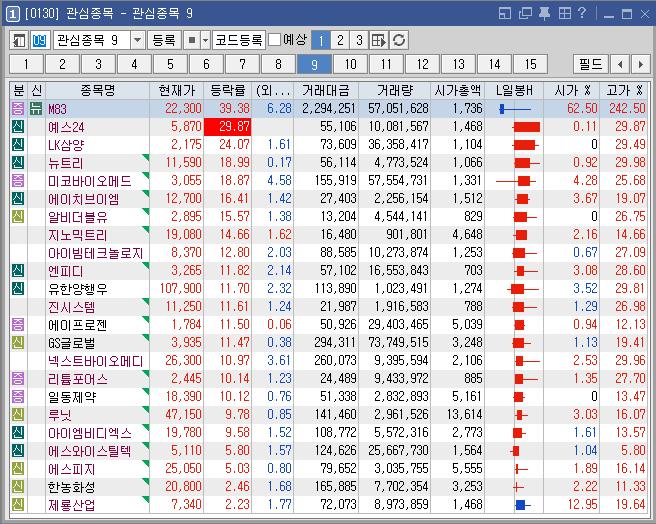
Task: Click the 코드등록 button
Action: click(x=238, y=40)
